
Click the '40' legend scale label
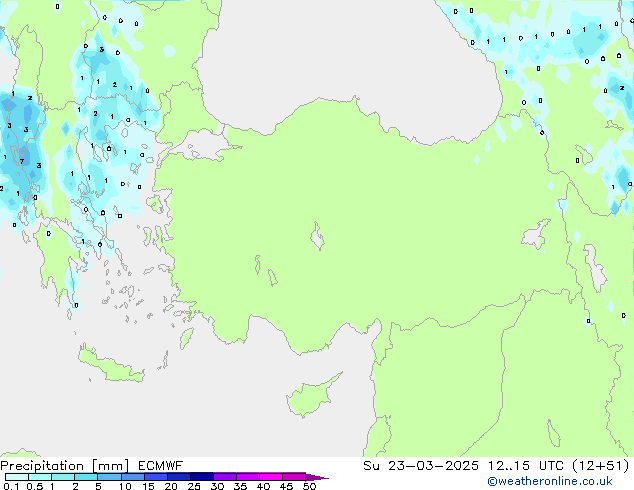tap(263, 486)
